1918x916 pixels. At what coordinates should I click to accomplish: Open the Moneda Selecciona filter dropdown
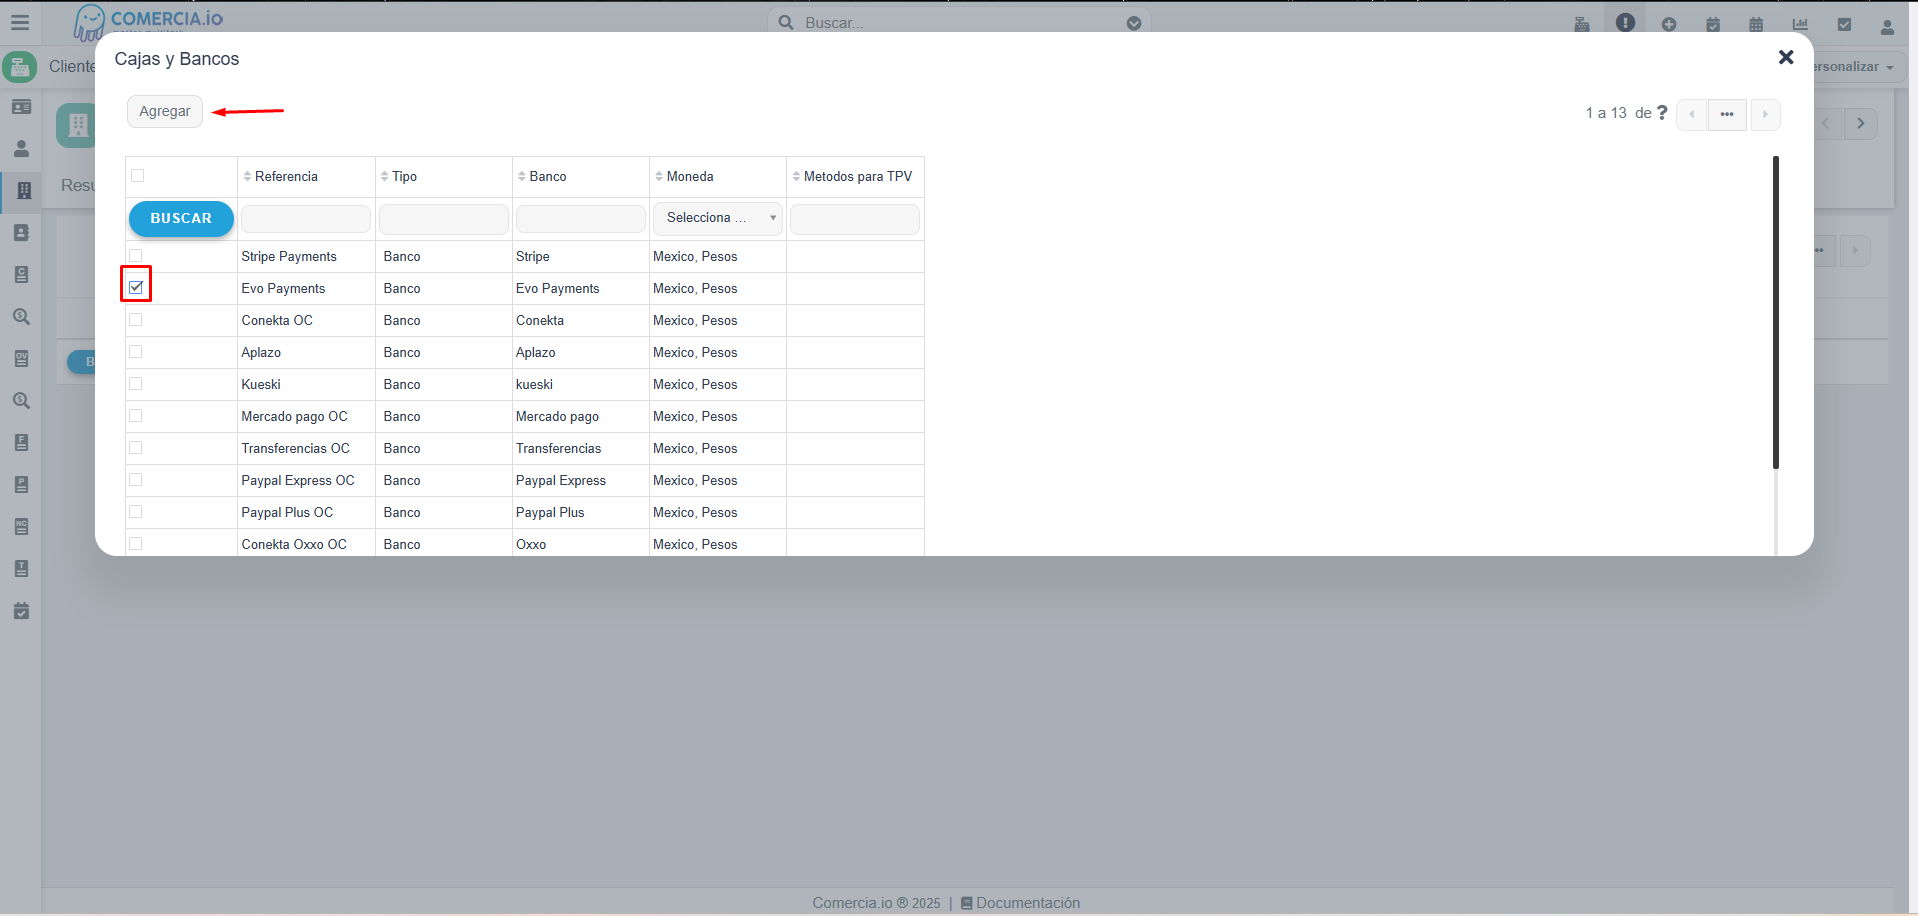(718, 218)
